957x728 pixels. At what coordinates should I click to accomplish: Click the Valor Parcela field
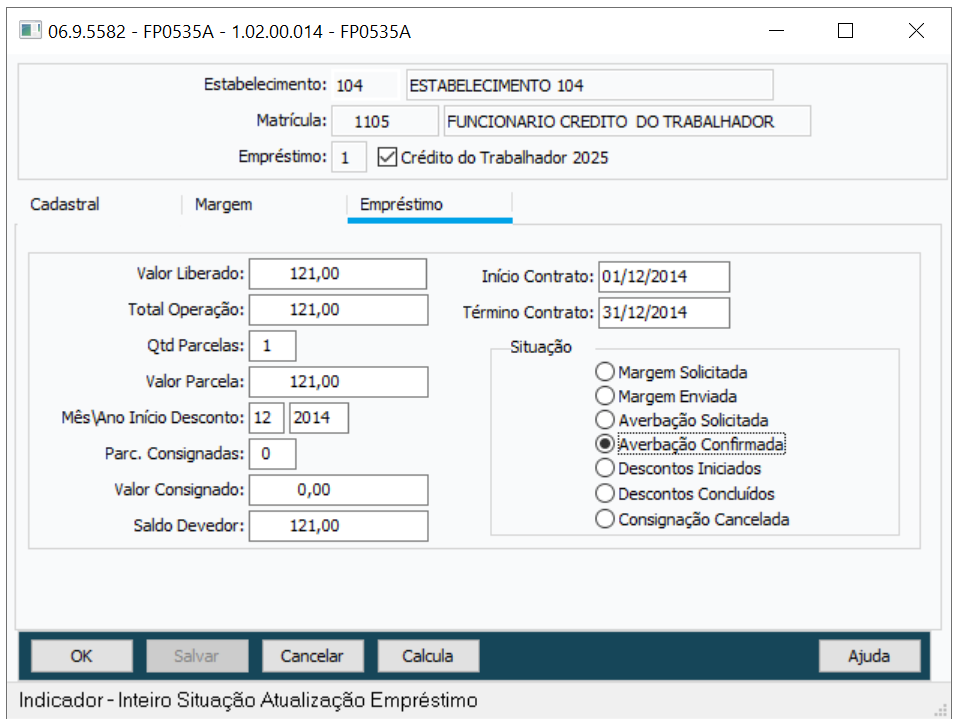(338, 382)
